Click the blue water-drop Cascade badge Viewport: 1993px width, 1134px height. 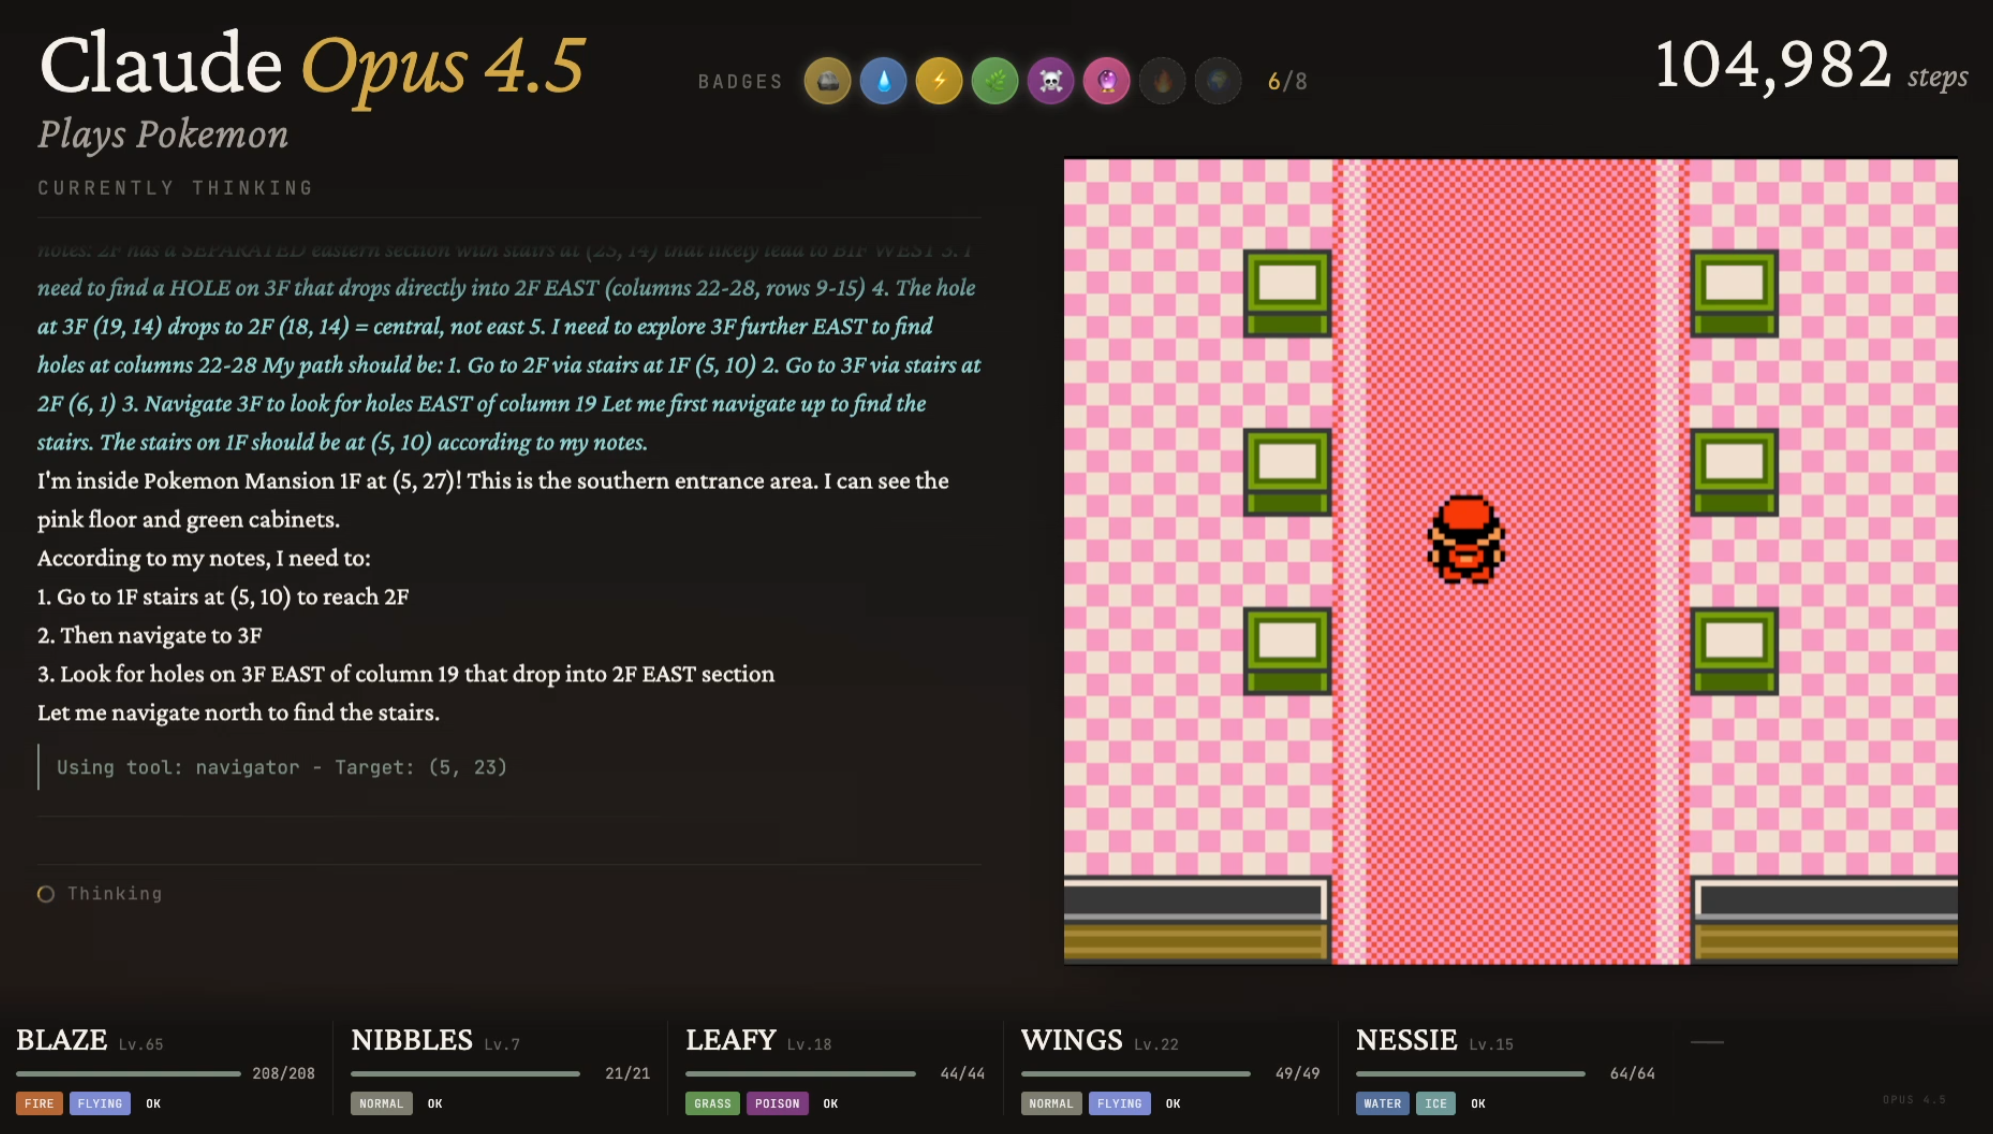click(x=883, y=81)
